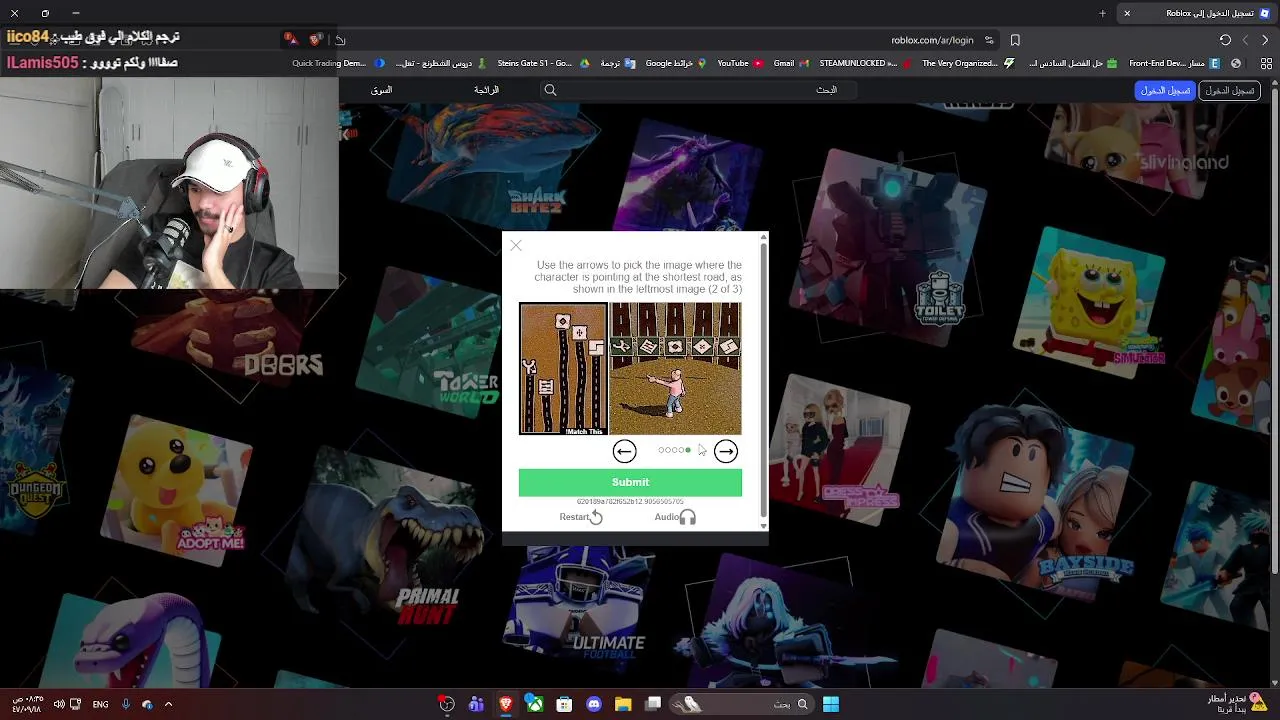Screen dimensions: 1280x720
Task: Open a new browser tab with plus
Action: [x=1102, y=13]
